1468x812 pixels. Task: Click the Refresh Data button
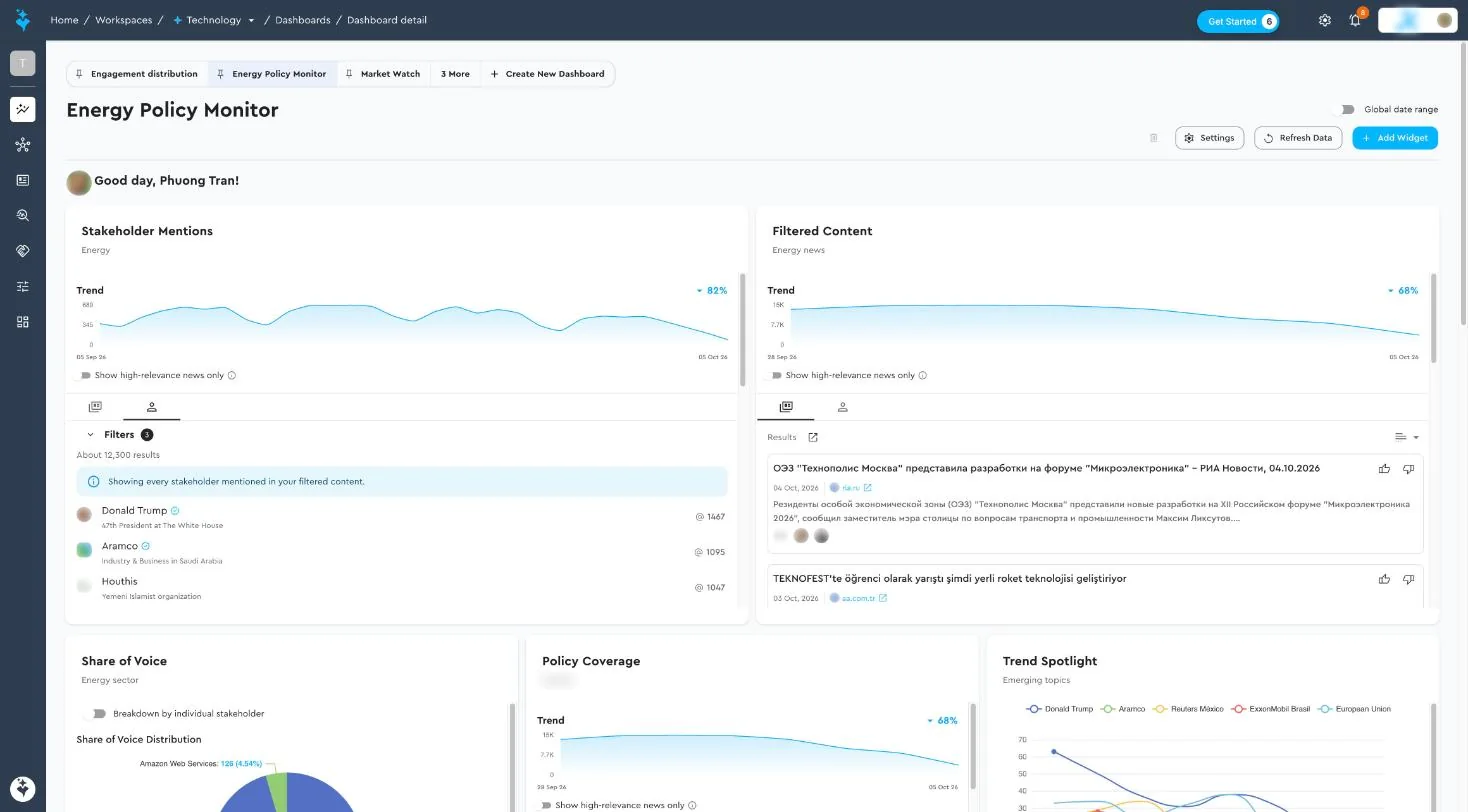(x=1298, y=138)
